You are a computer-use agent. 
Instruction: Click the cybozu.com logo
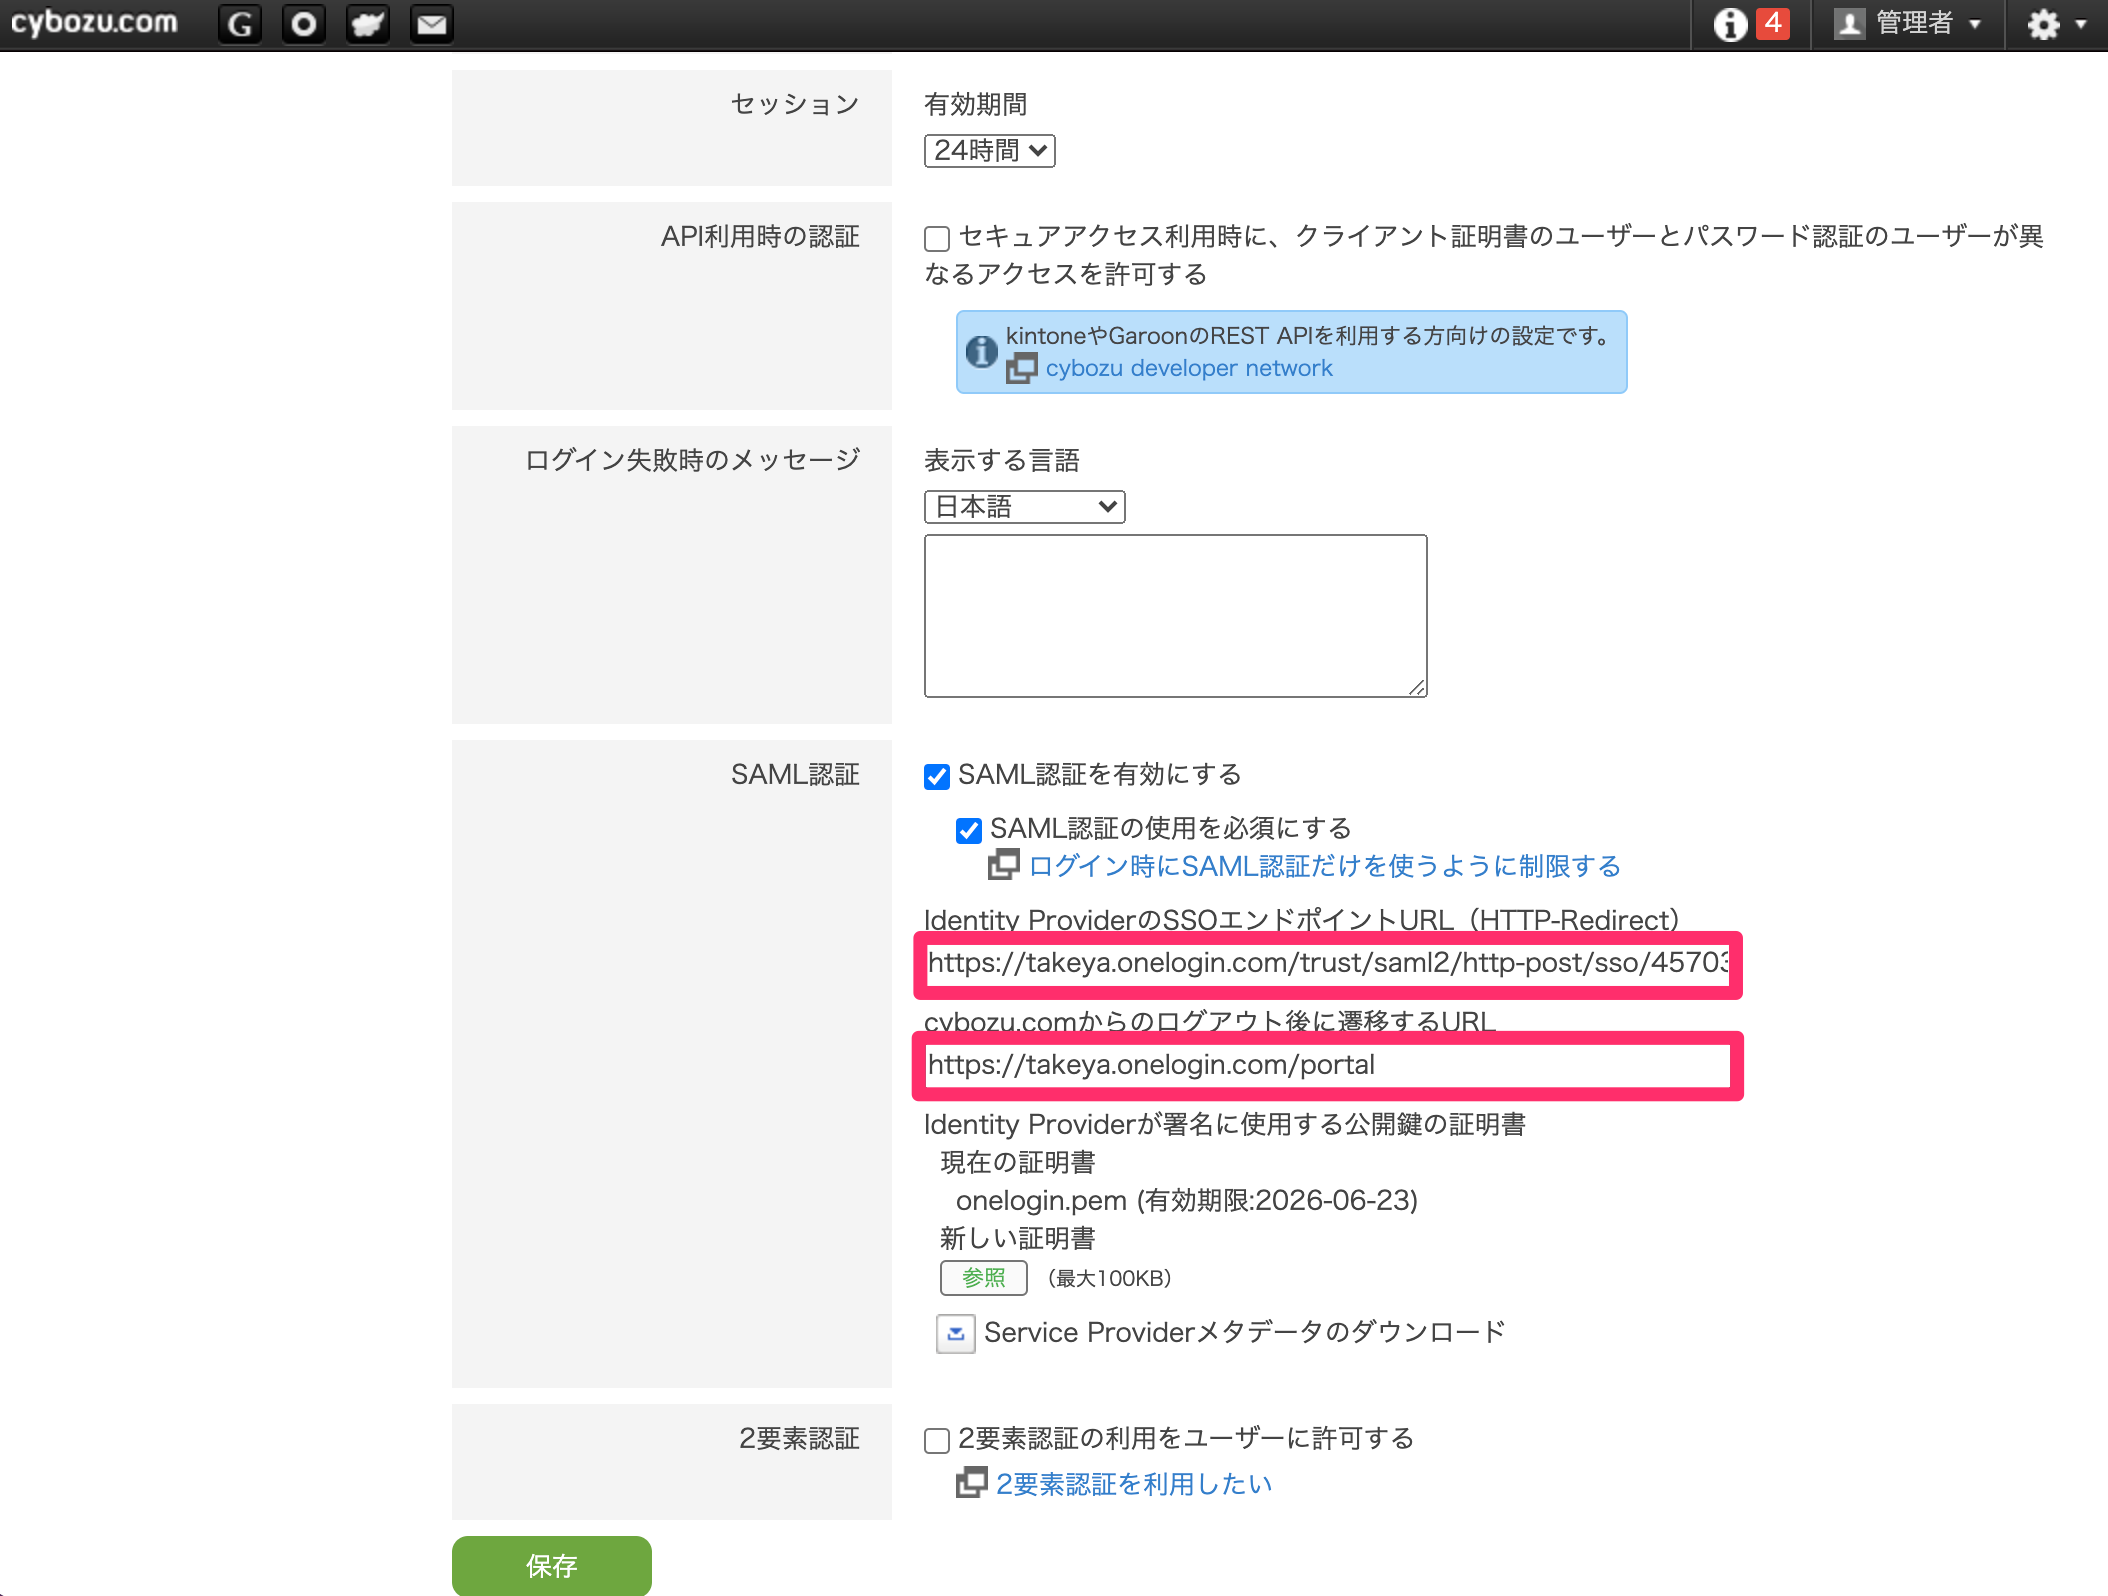[94, 22]
